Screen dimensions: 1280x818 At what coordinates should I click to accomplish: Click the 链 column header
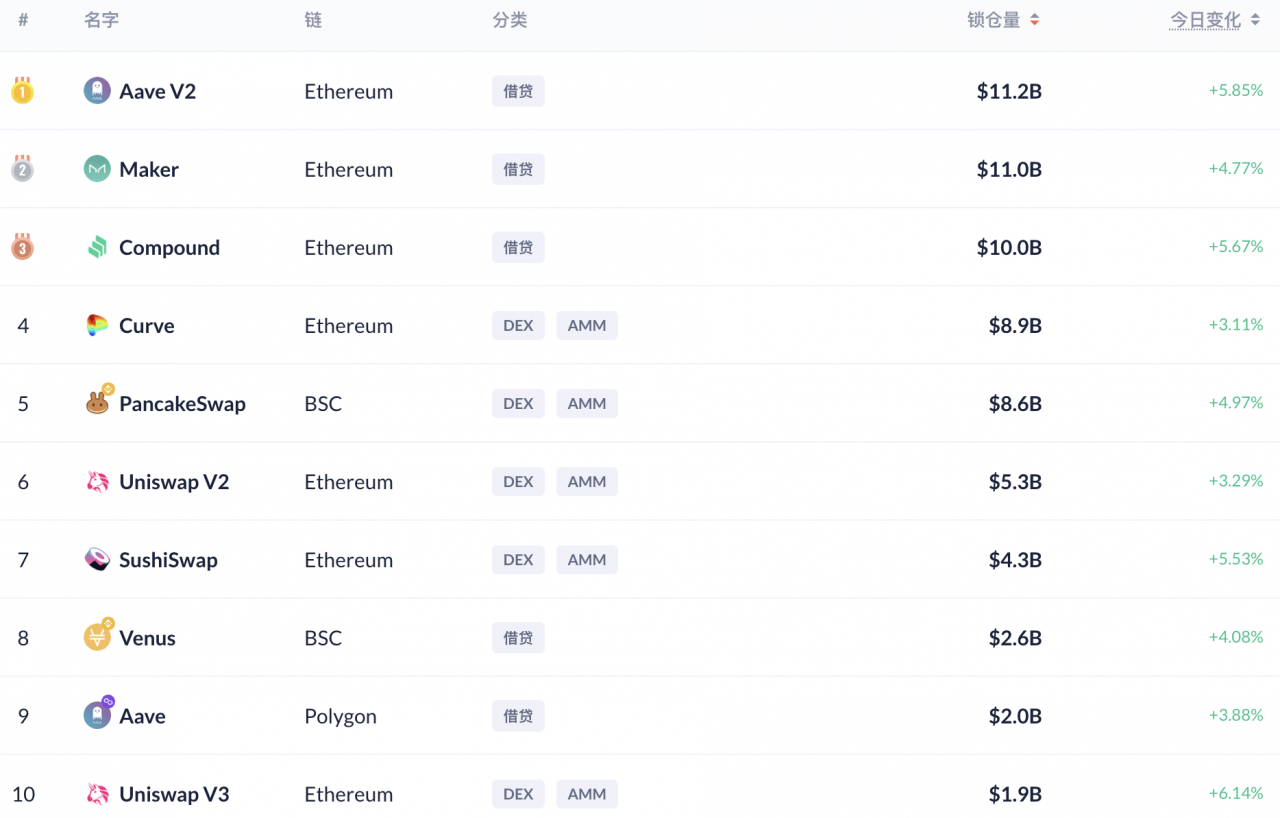tap(311, 19)
